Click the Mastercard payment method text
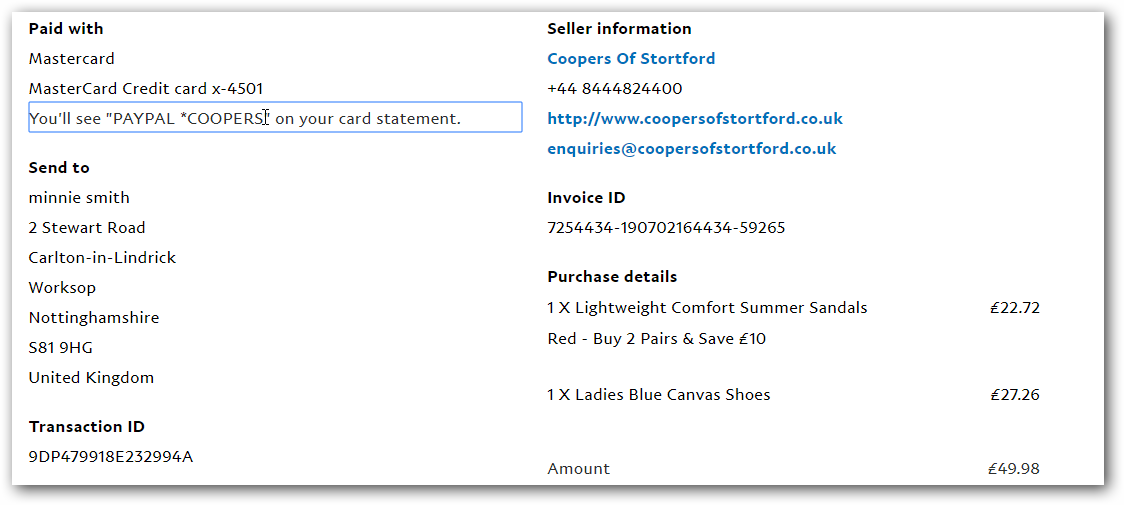The image size is (1124, 505). tap(71, 59)
